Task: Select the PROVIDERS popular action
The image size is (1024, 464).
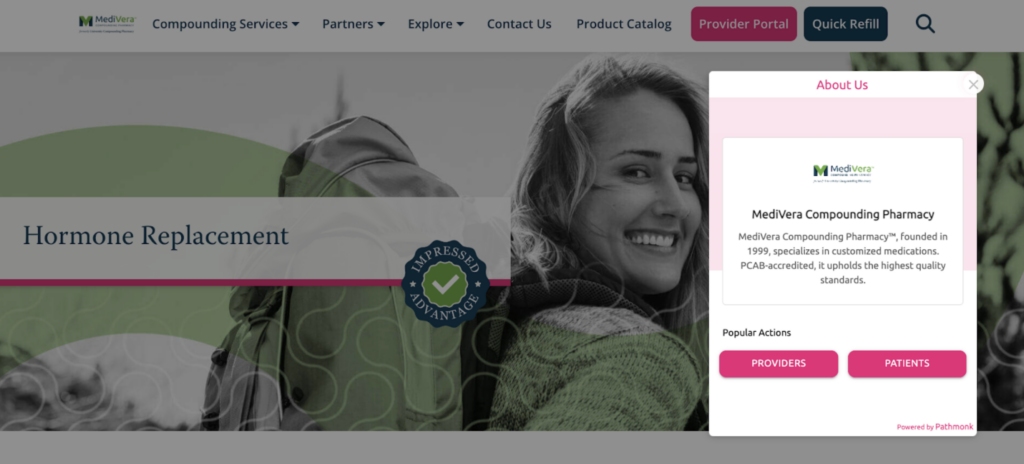Action: [778, 363]
